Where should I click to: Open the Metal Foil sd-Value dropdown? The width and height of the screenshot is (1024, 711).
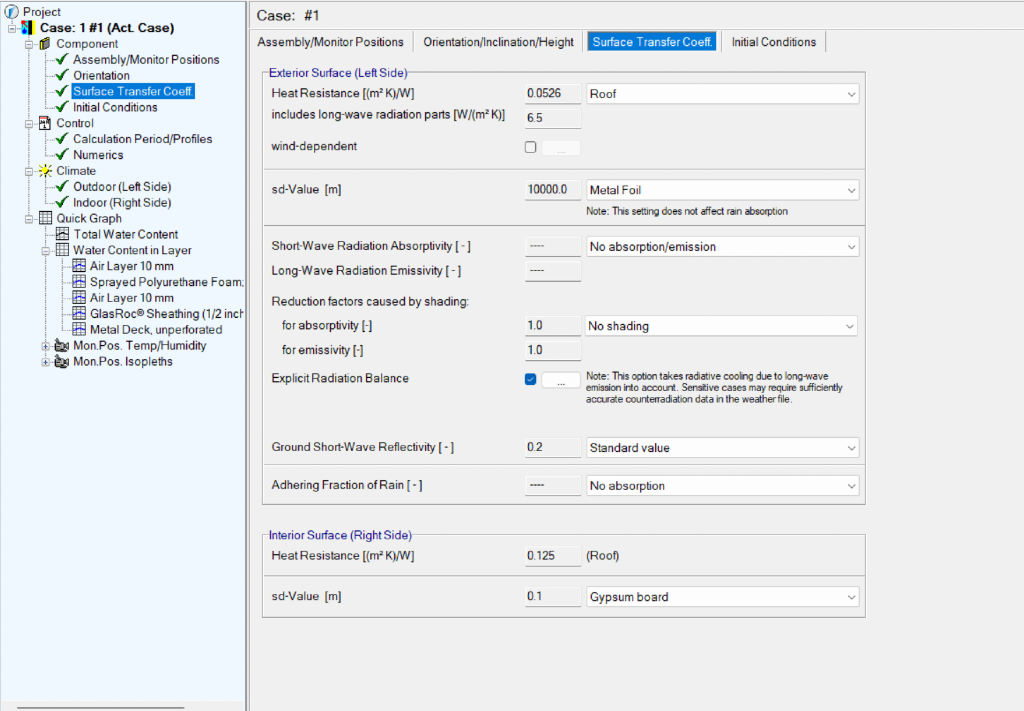pos(722,190)
